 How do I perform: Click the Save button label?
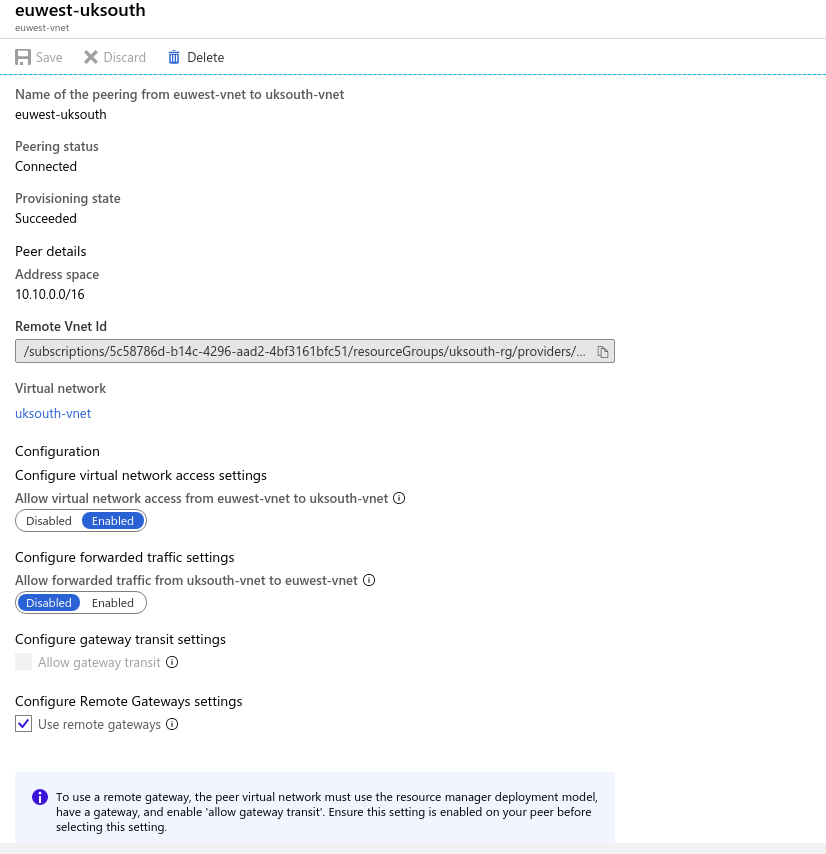(x=49, y=57)
